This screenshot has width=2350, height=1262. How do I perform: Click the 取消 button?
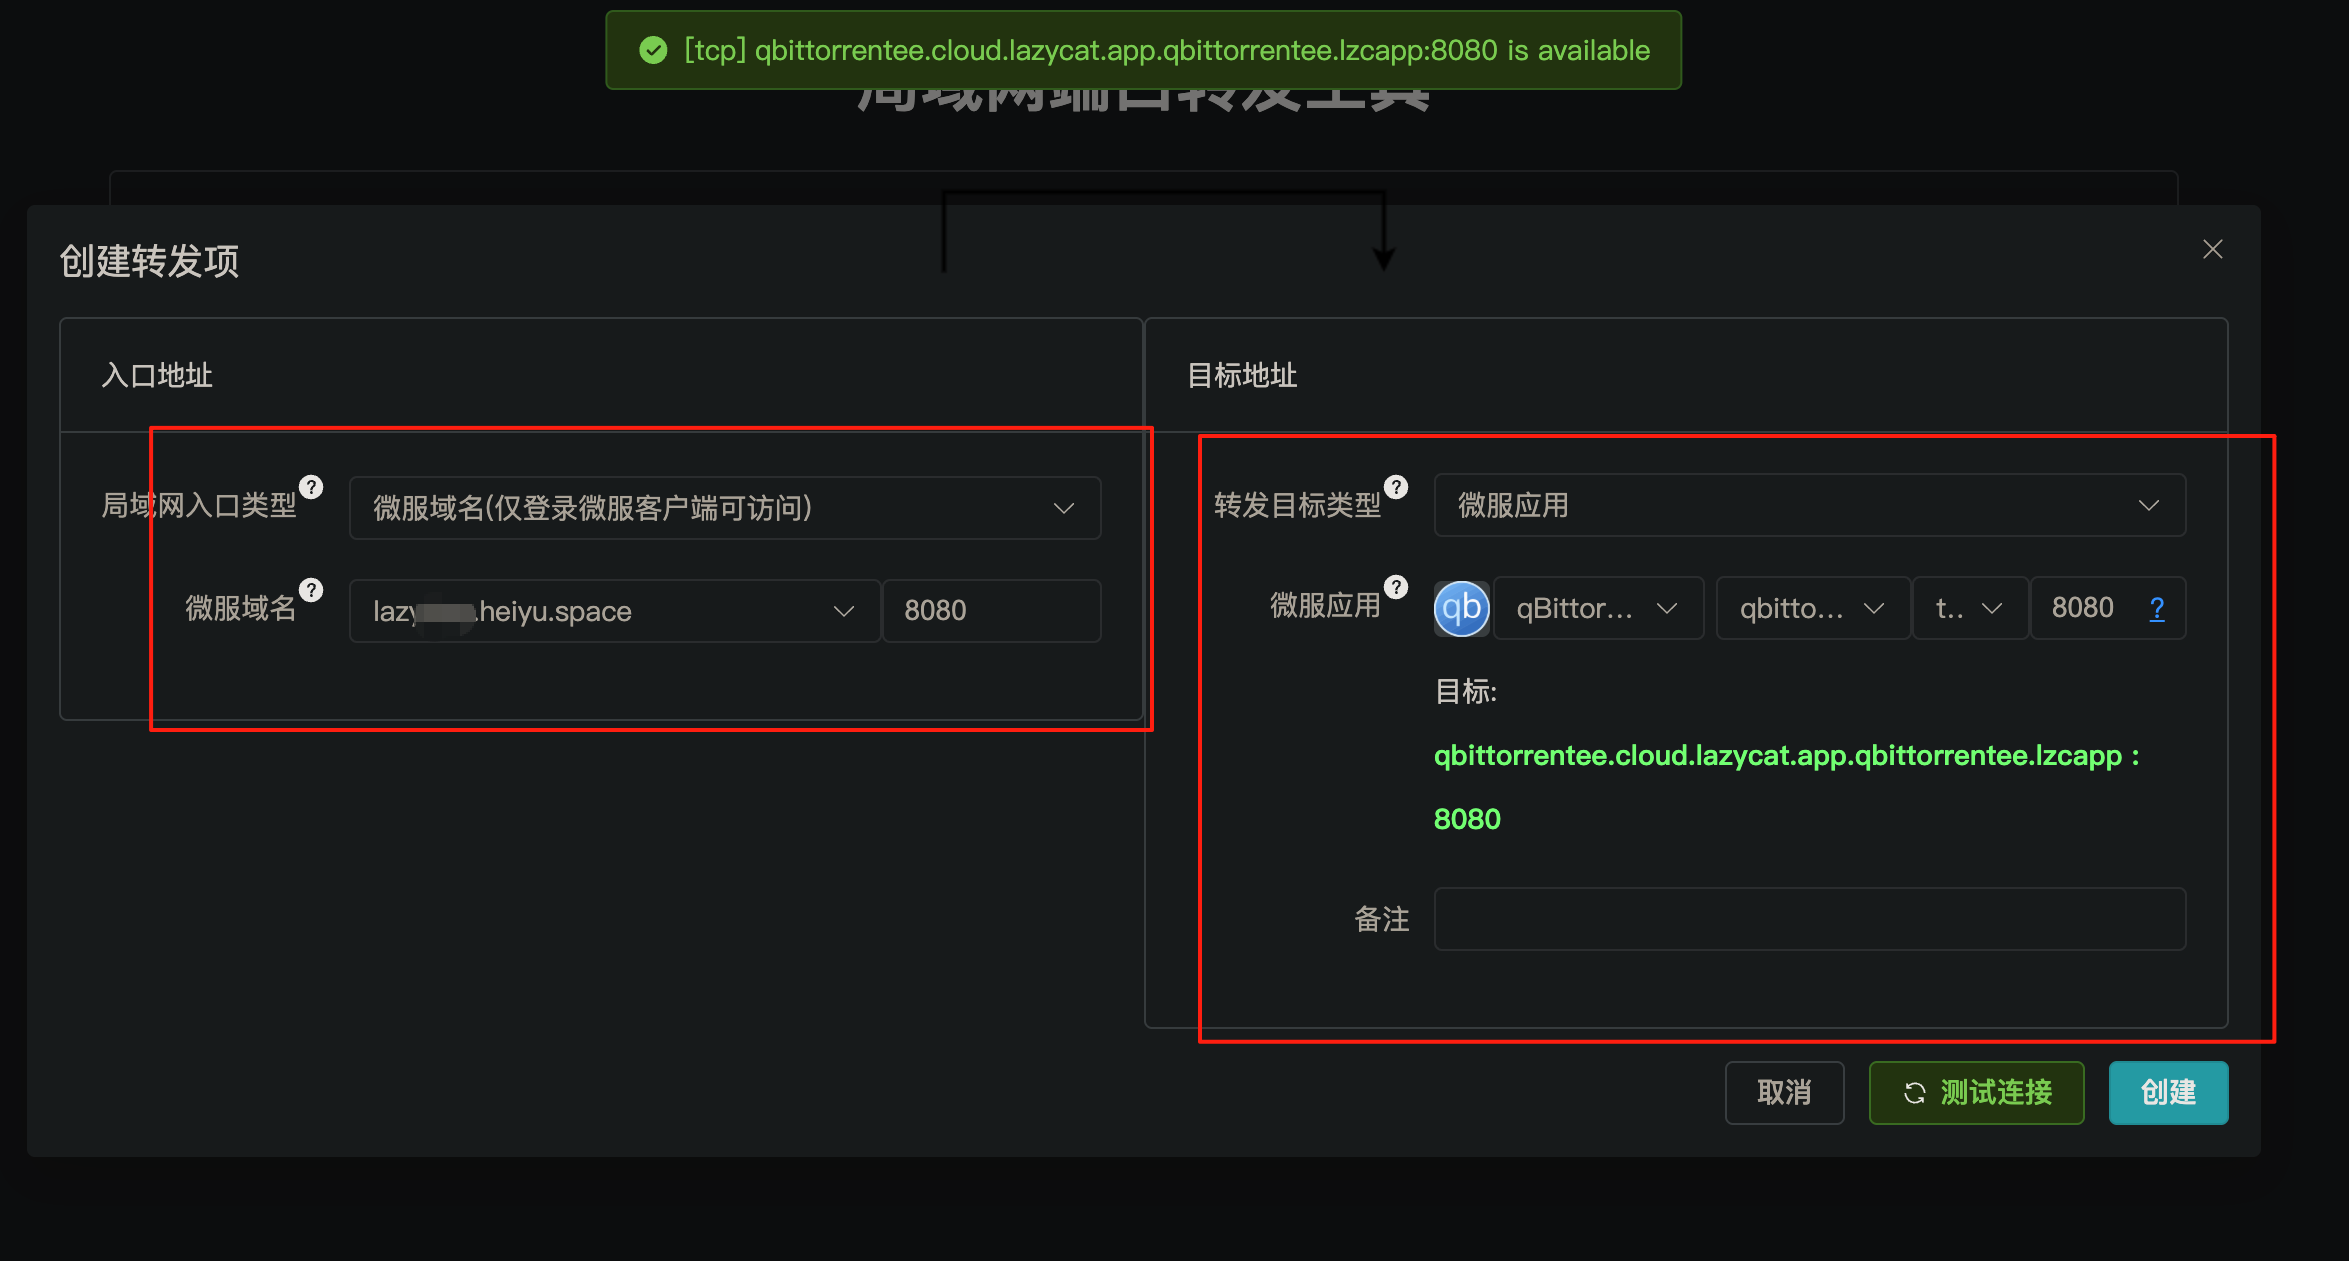click(1784, 1092)
